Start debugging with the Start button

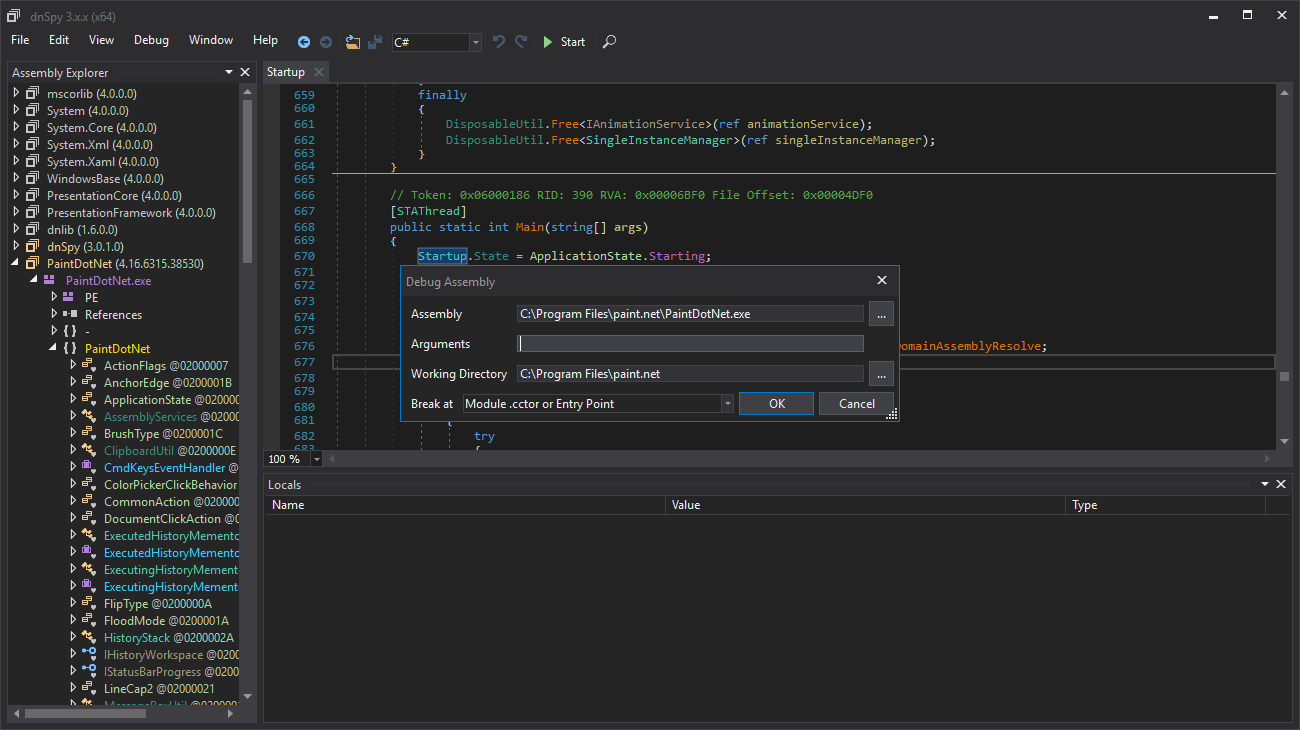pyautogui.click(x=564, y=42)
